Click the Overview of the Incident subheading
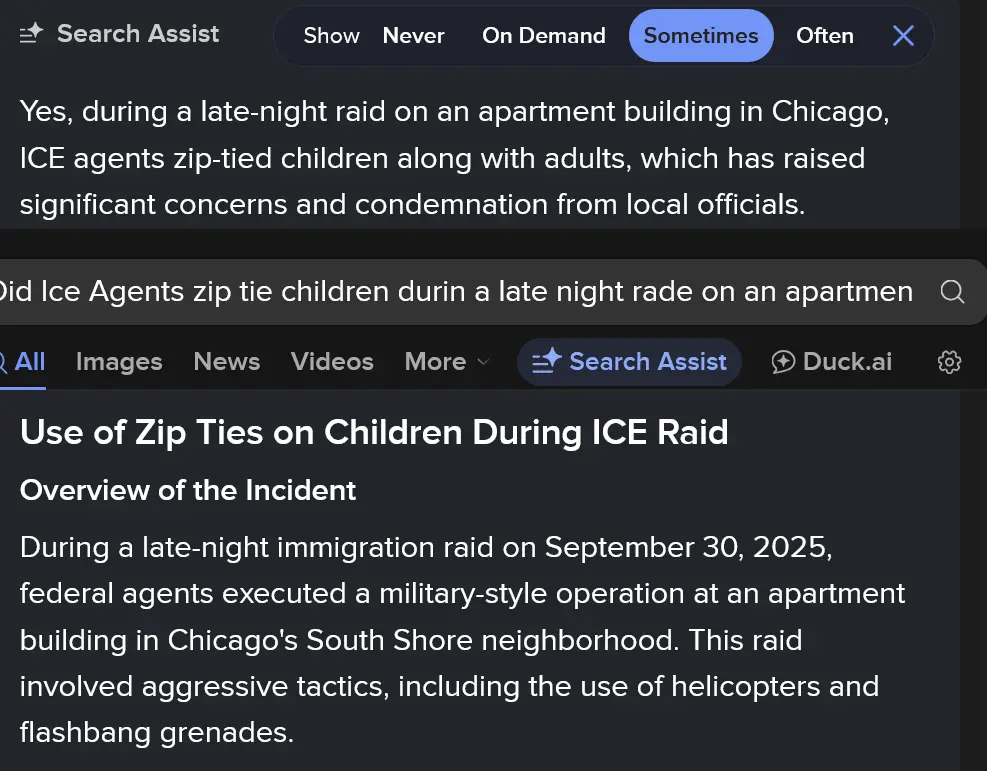 pyautogui.click(x=188, y=490)
